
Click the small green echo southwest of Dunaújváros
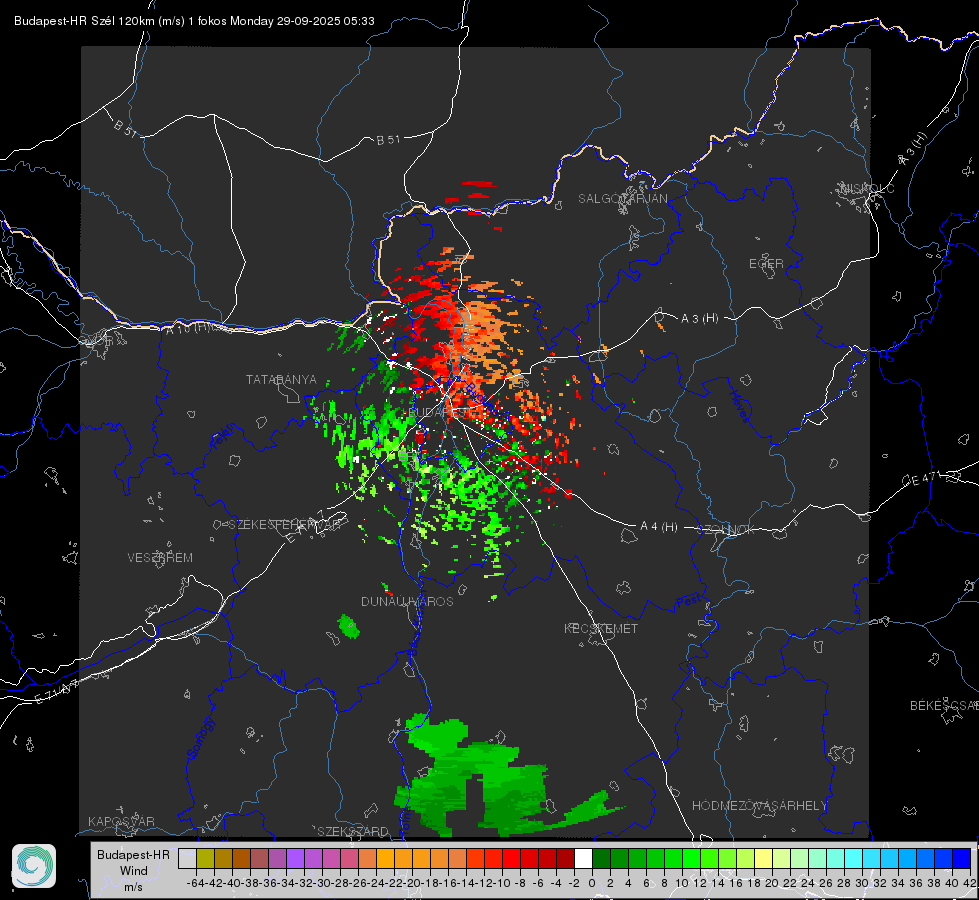point(348,626)
